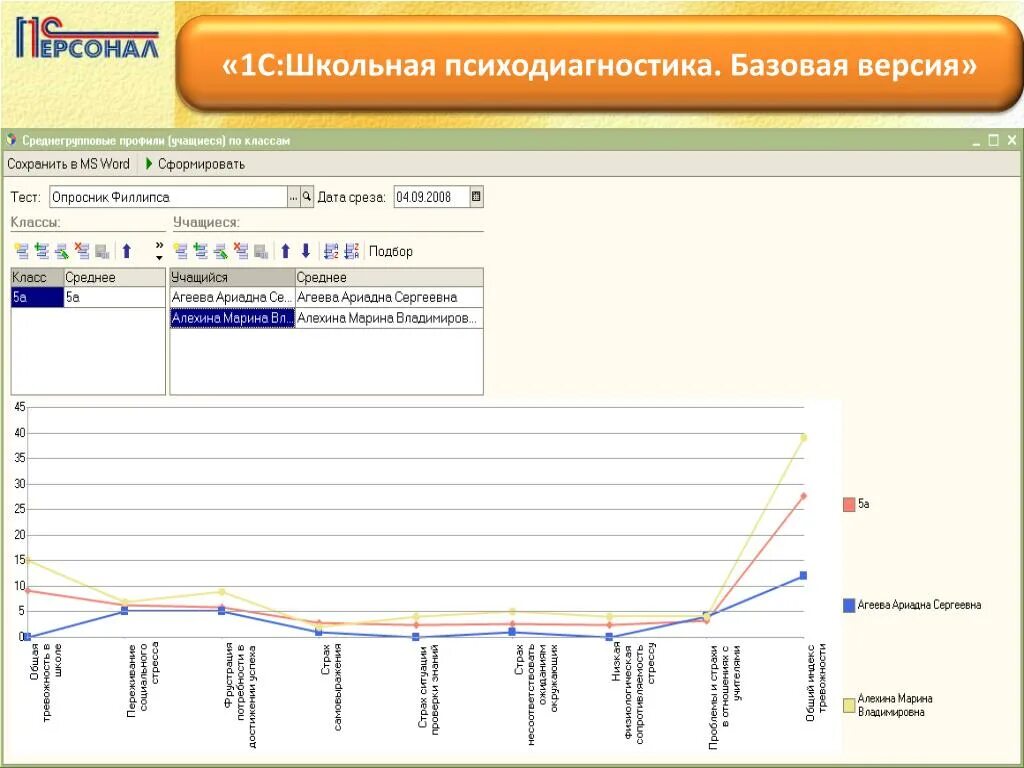Screen dimensions: 1024x768
Task: Click blue Агеева Ариадна Сергеевна legend swatch
Action: [849, 605]
